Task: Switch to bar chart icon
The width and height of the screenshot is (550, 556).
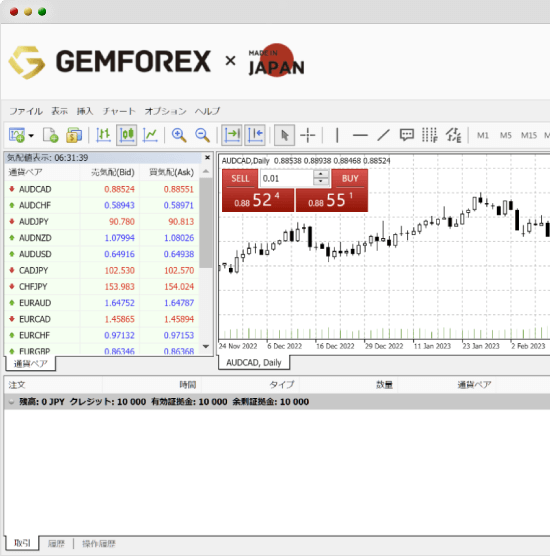Action: [x=103, y=135]
